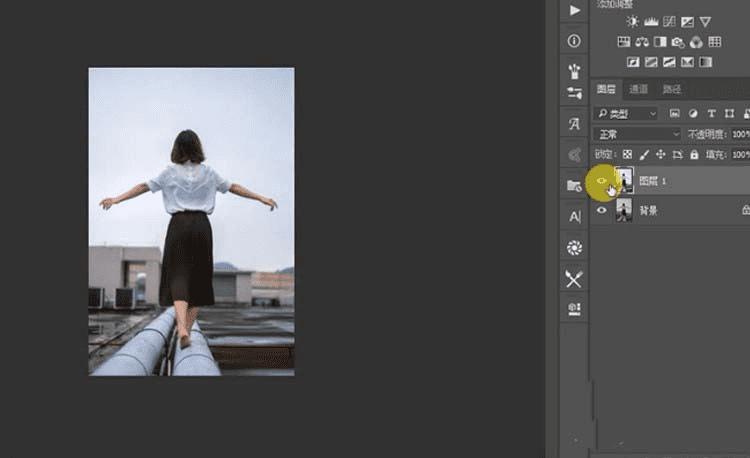Click the text layer filter T button
Screen dimensions: 750x458
coord(711,114)
